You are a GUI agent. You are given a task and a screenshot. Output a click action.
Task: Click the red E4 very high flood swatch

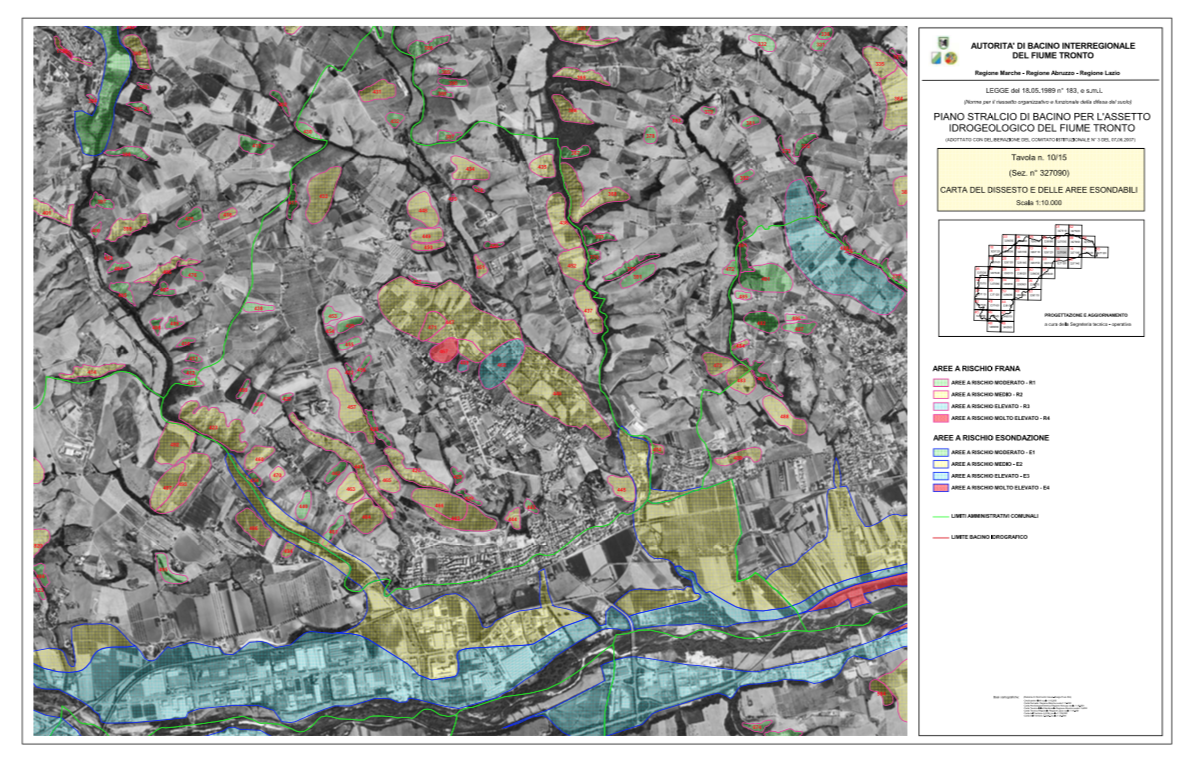(940, 488)
